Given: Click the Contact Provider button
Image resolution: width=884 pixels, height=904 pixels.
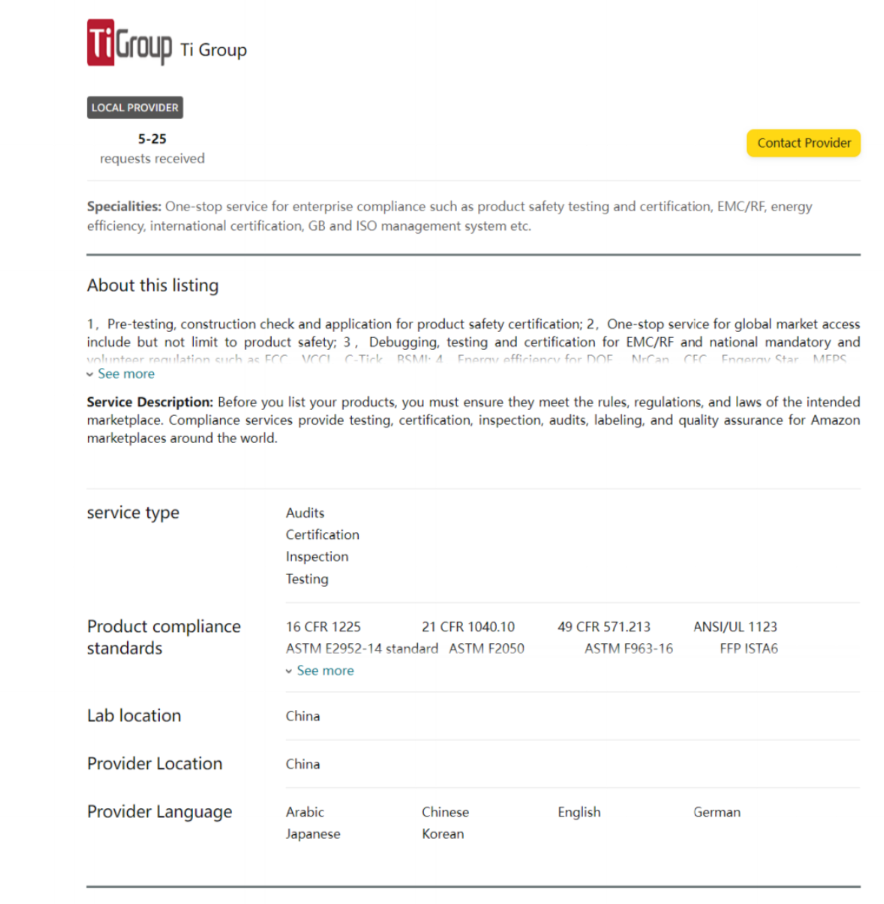Looking at the screenshot, I should point(803,143).
